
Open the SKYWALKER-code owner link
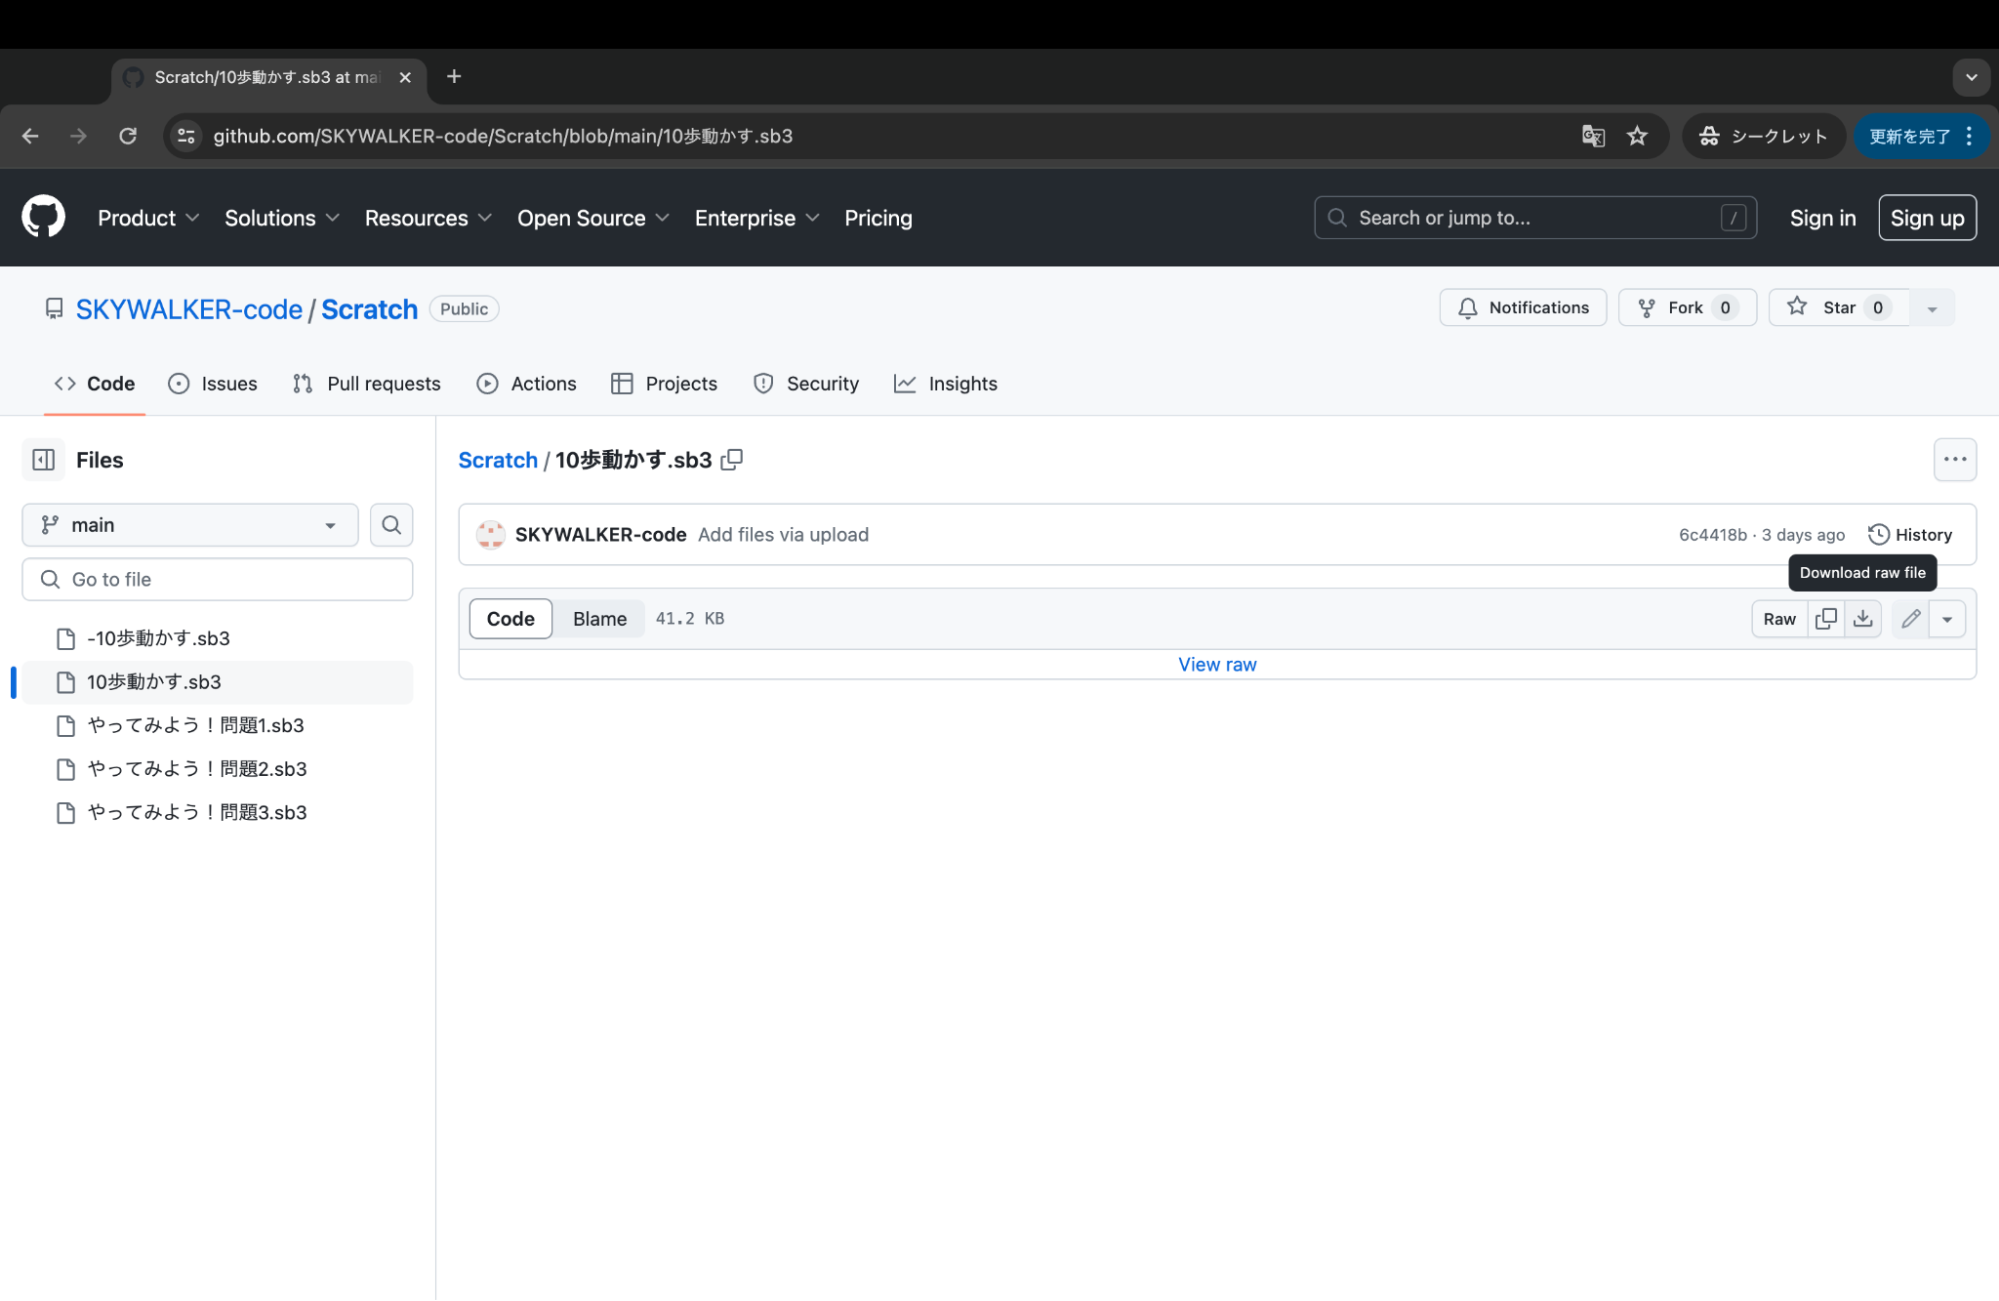(189, 309)
